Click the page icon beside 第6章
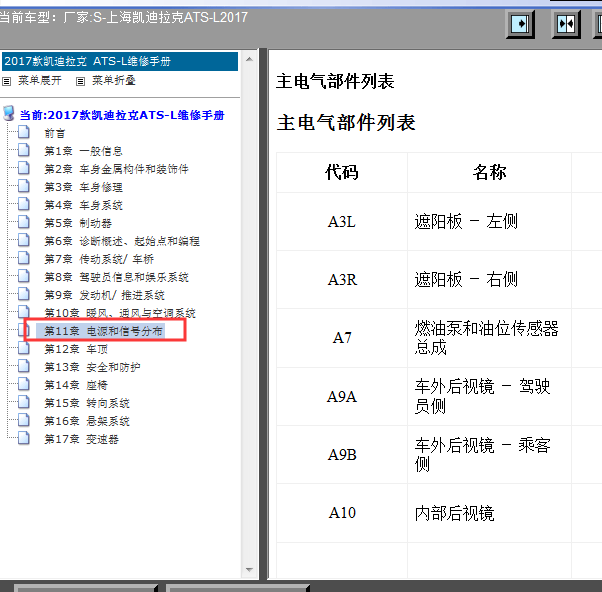Image resolution: width=602 pixels, height=592 pixels. coord(24,240)
